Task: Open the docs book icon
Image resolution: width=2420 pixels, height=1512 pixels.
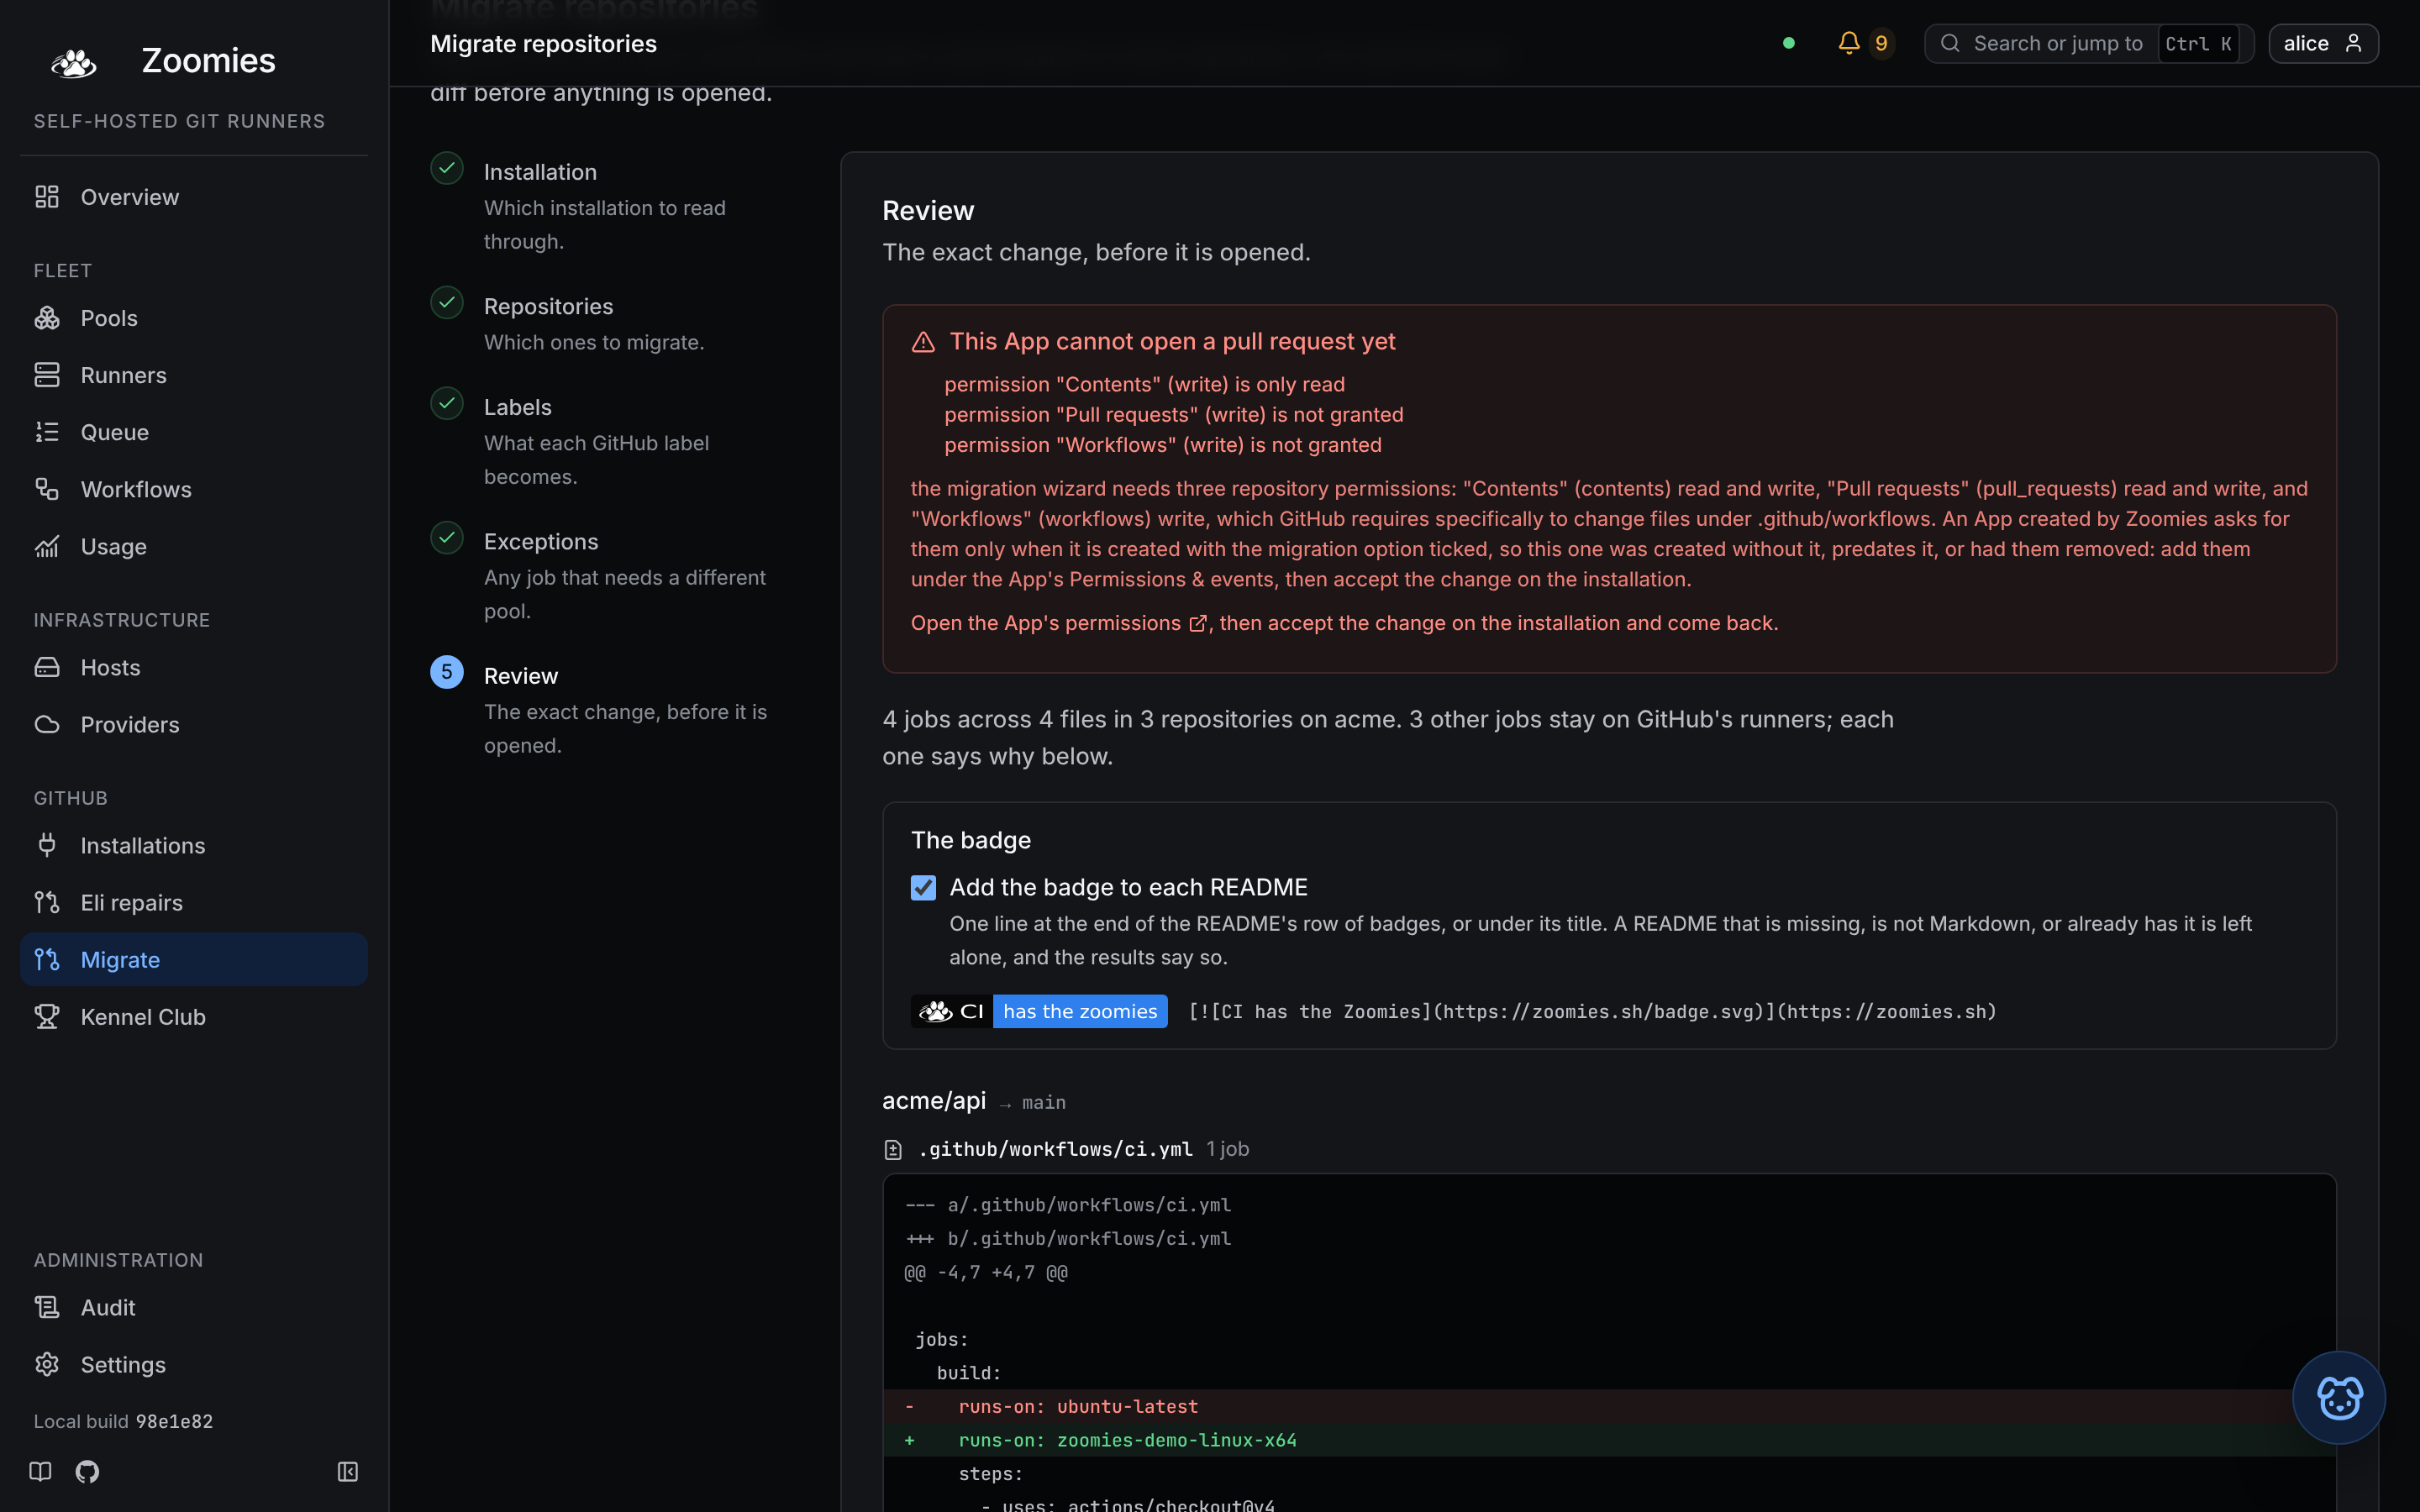Action: click(40, 1471)
